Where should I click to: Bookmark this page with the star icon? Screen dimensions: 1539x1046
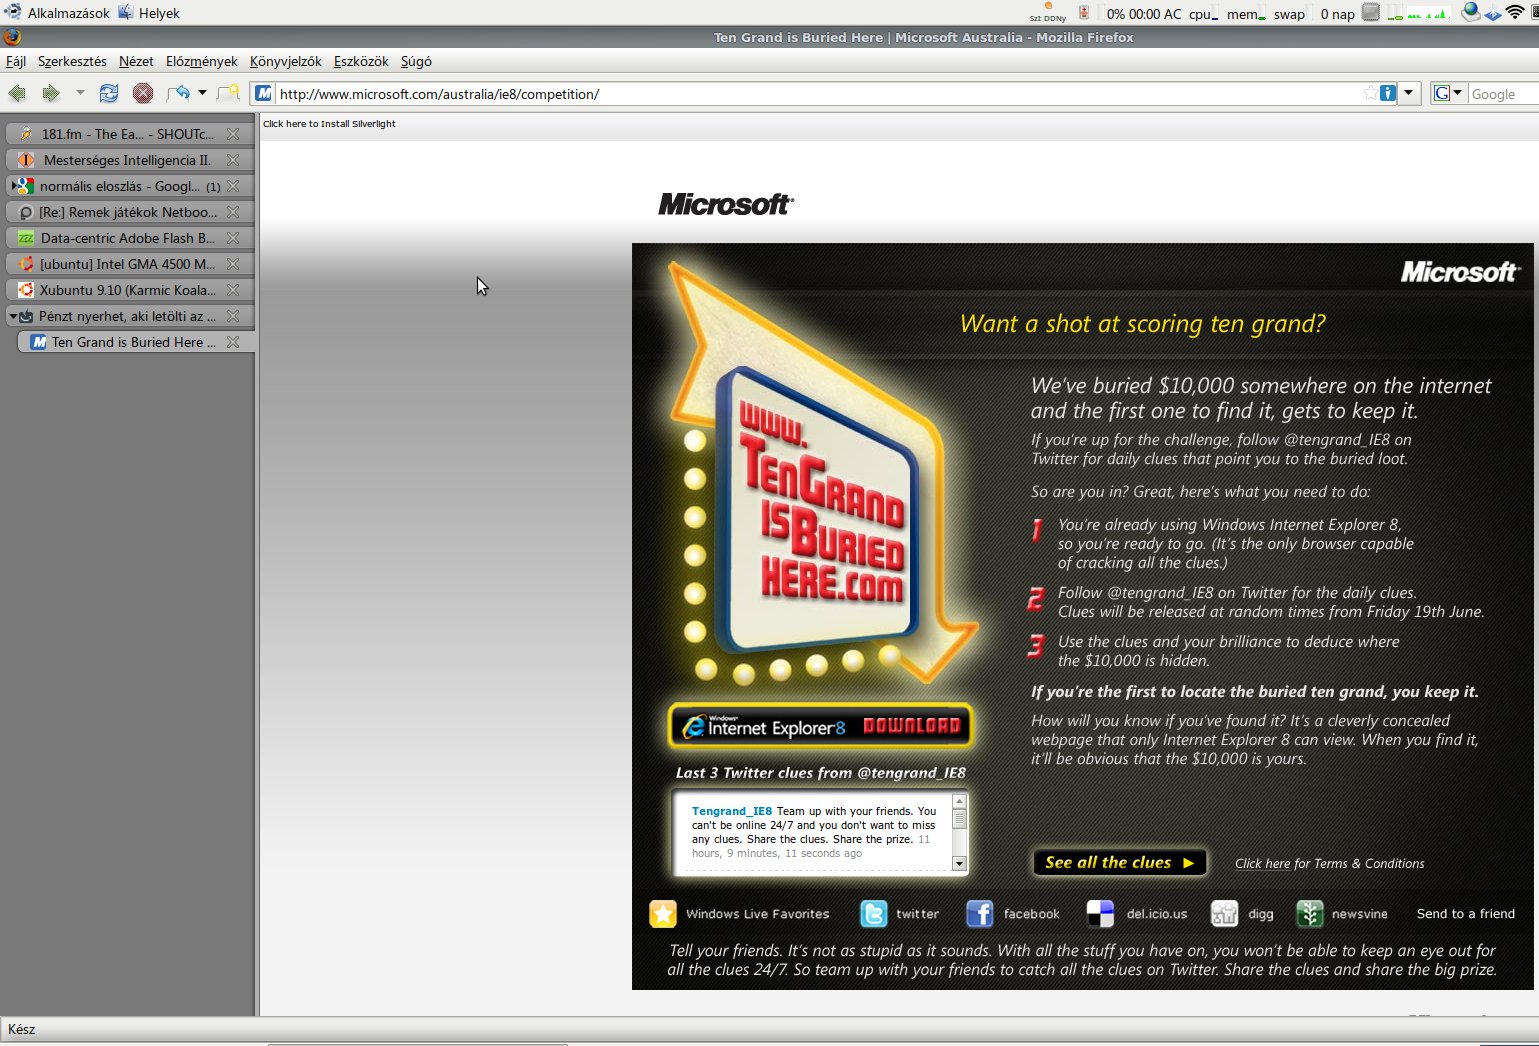[1370, 94]
